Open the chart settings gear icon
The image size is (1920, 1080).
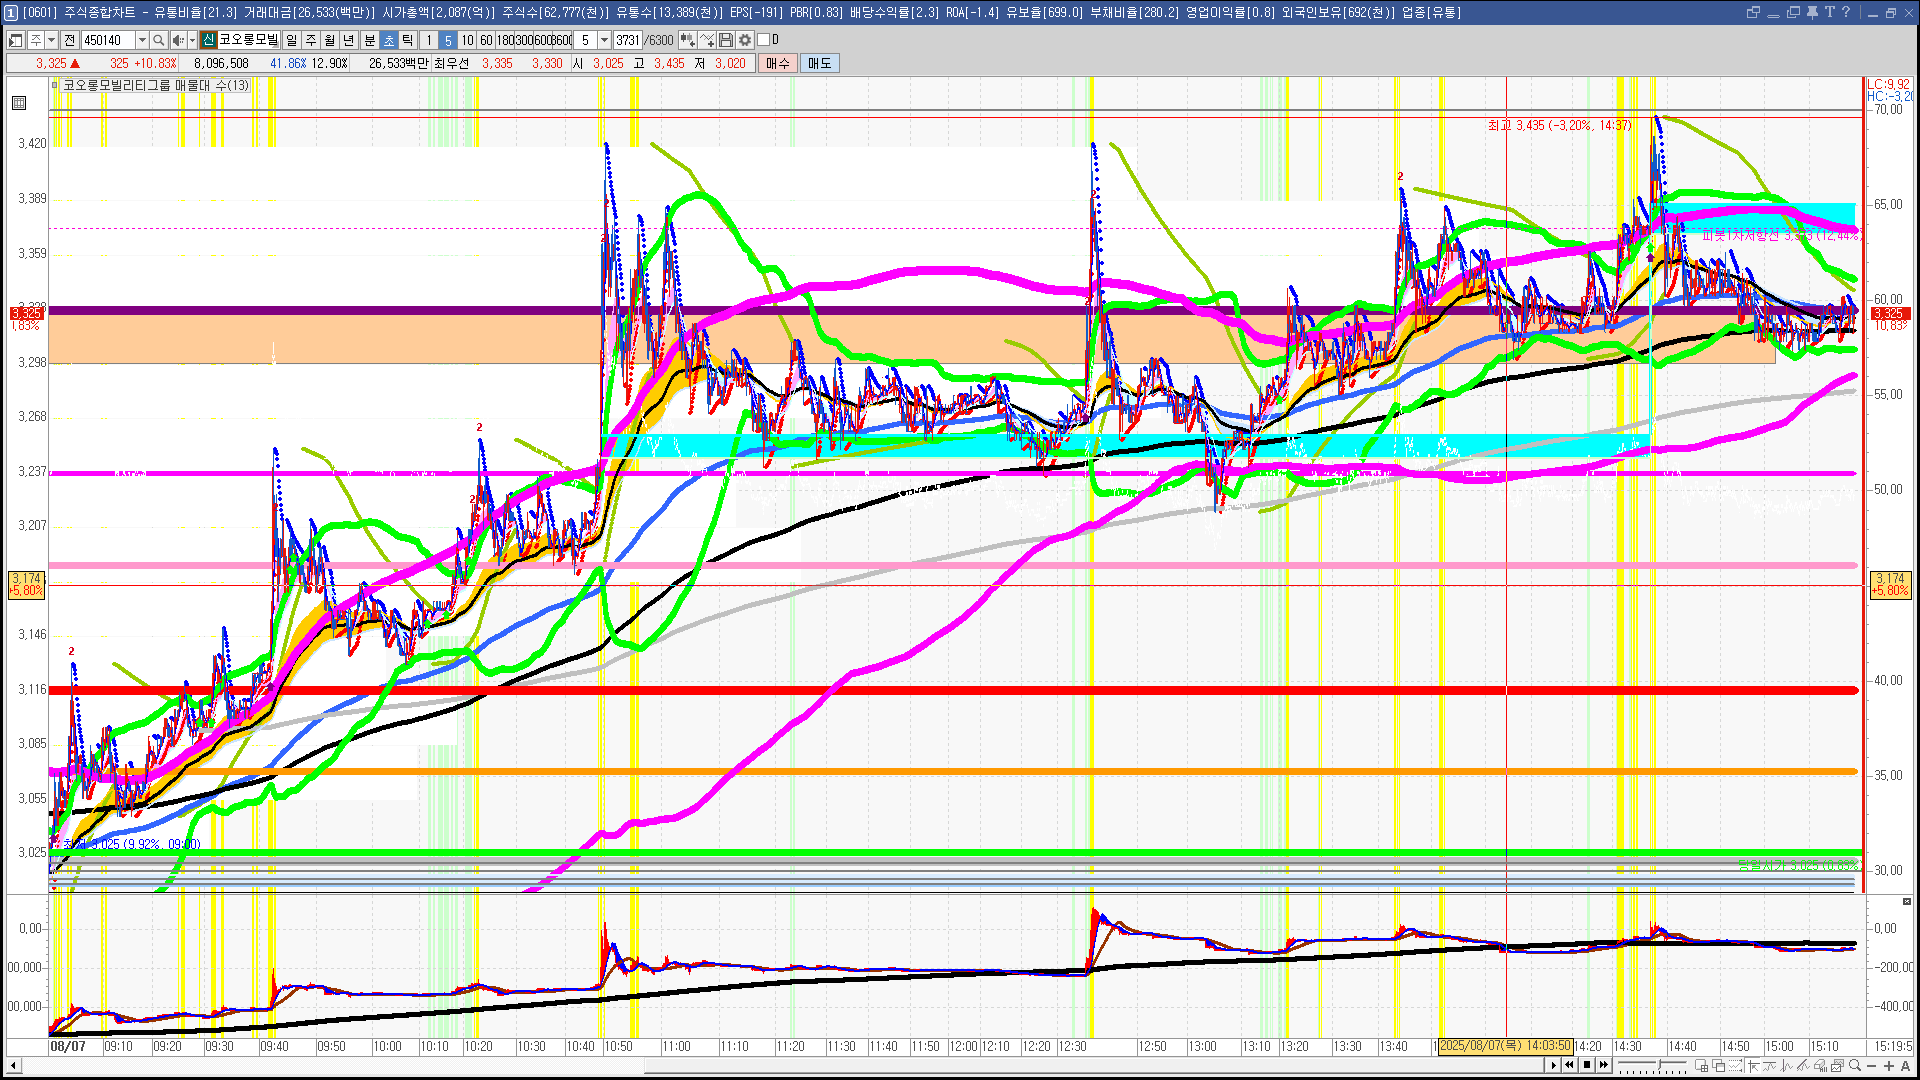click(x=745, y=40)
